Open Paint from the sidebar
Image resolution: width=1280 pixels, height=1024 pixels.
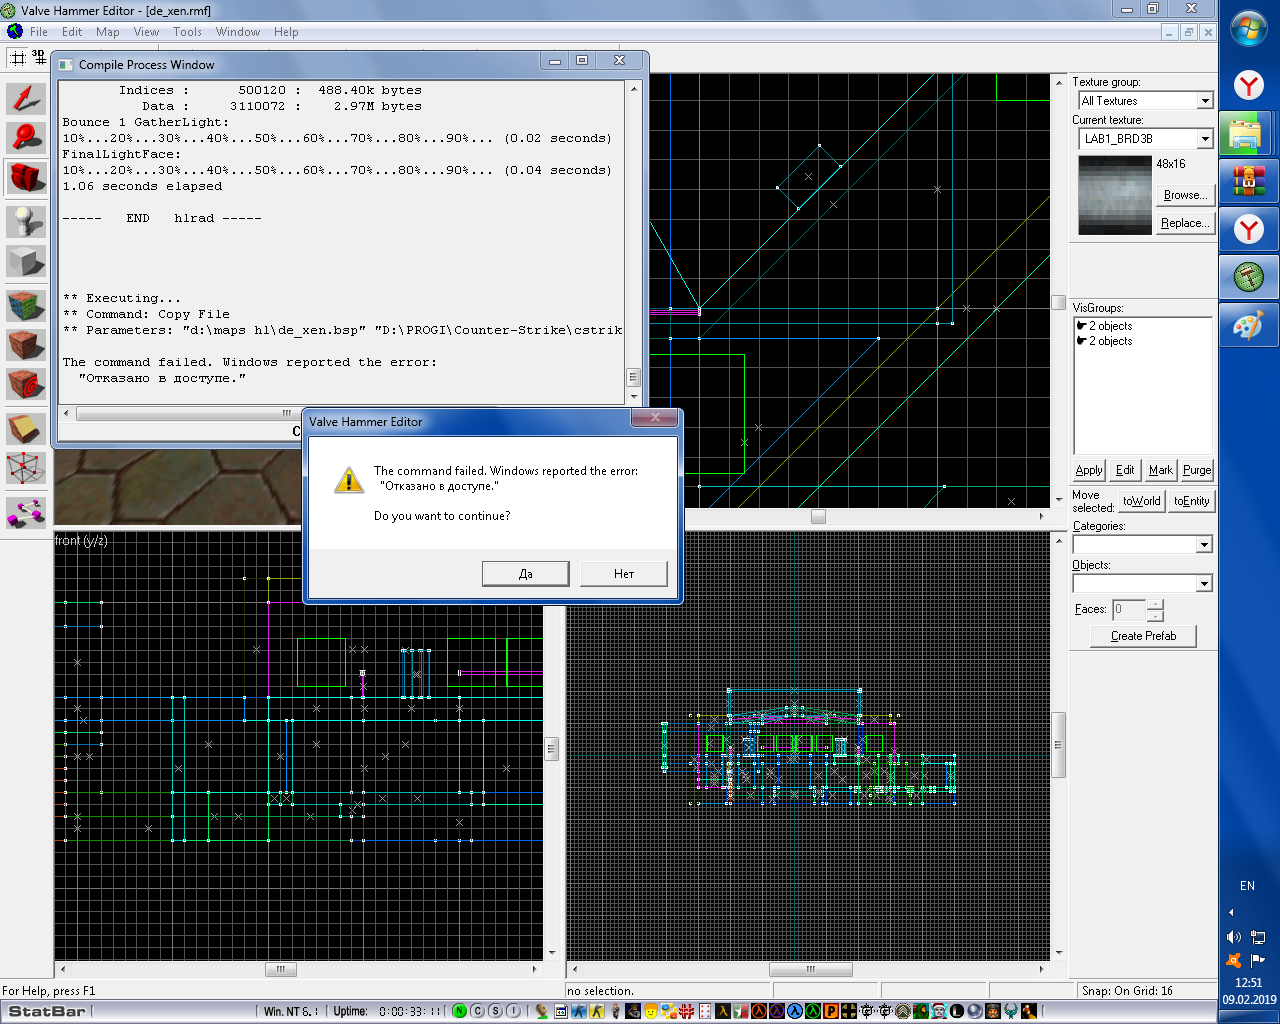coord(1248,325)
